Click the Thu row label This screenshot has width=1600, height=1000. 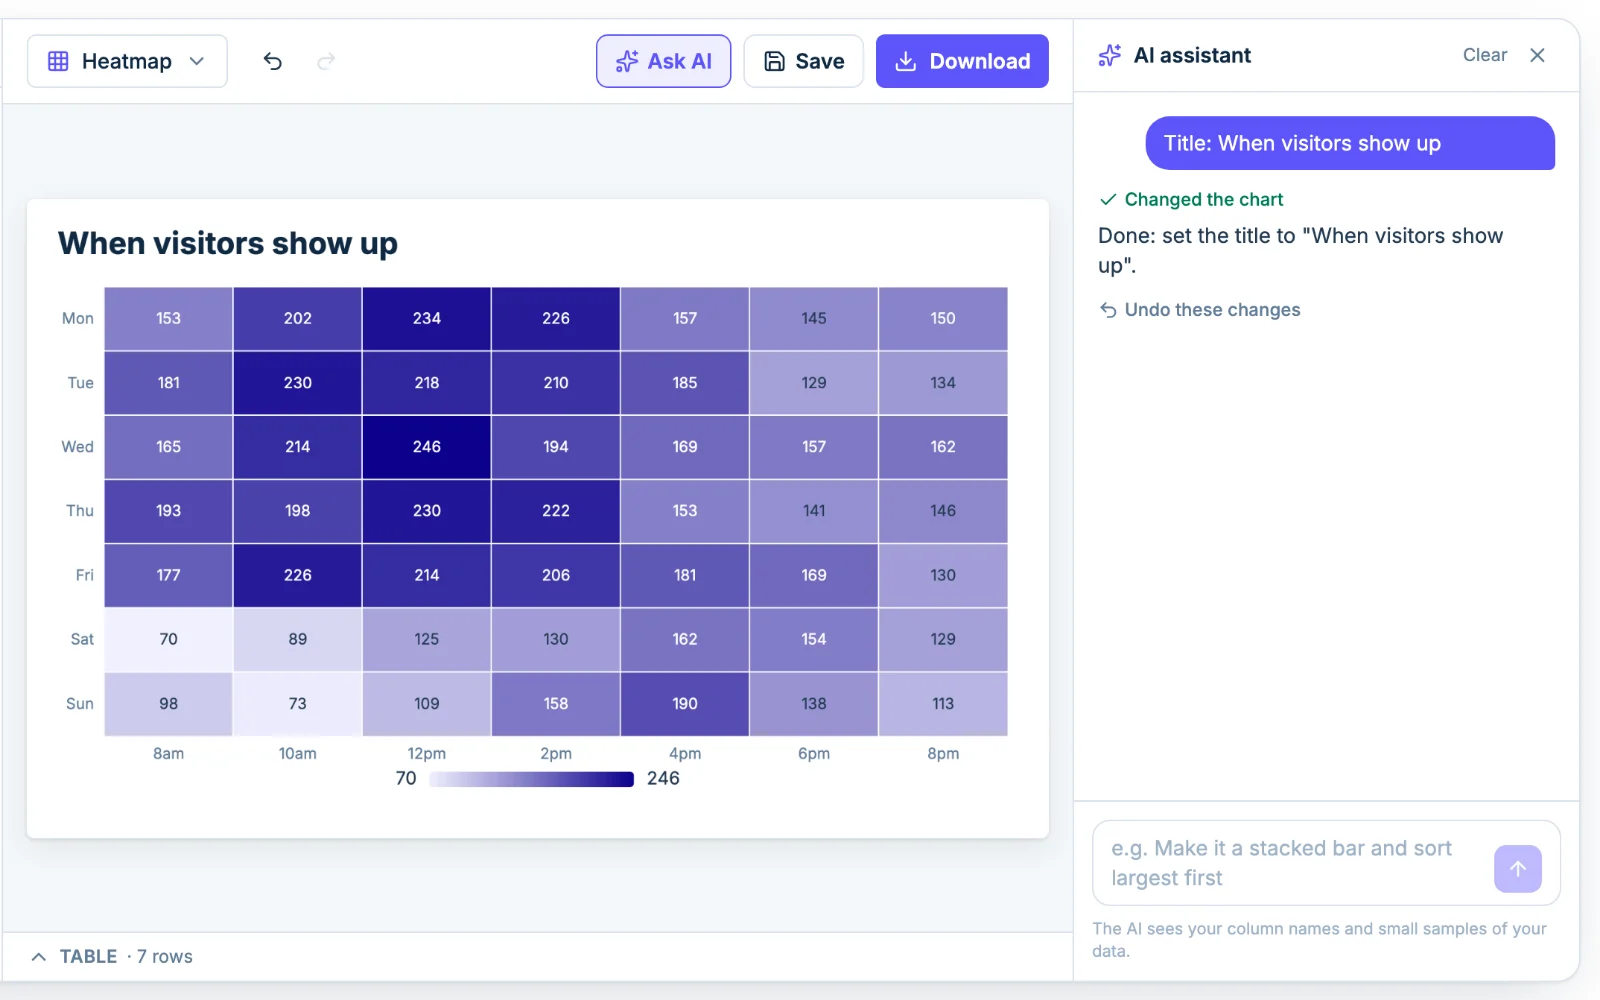tap(80, 511)
